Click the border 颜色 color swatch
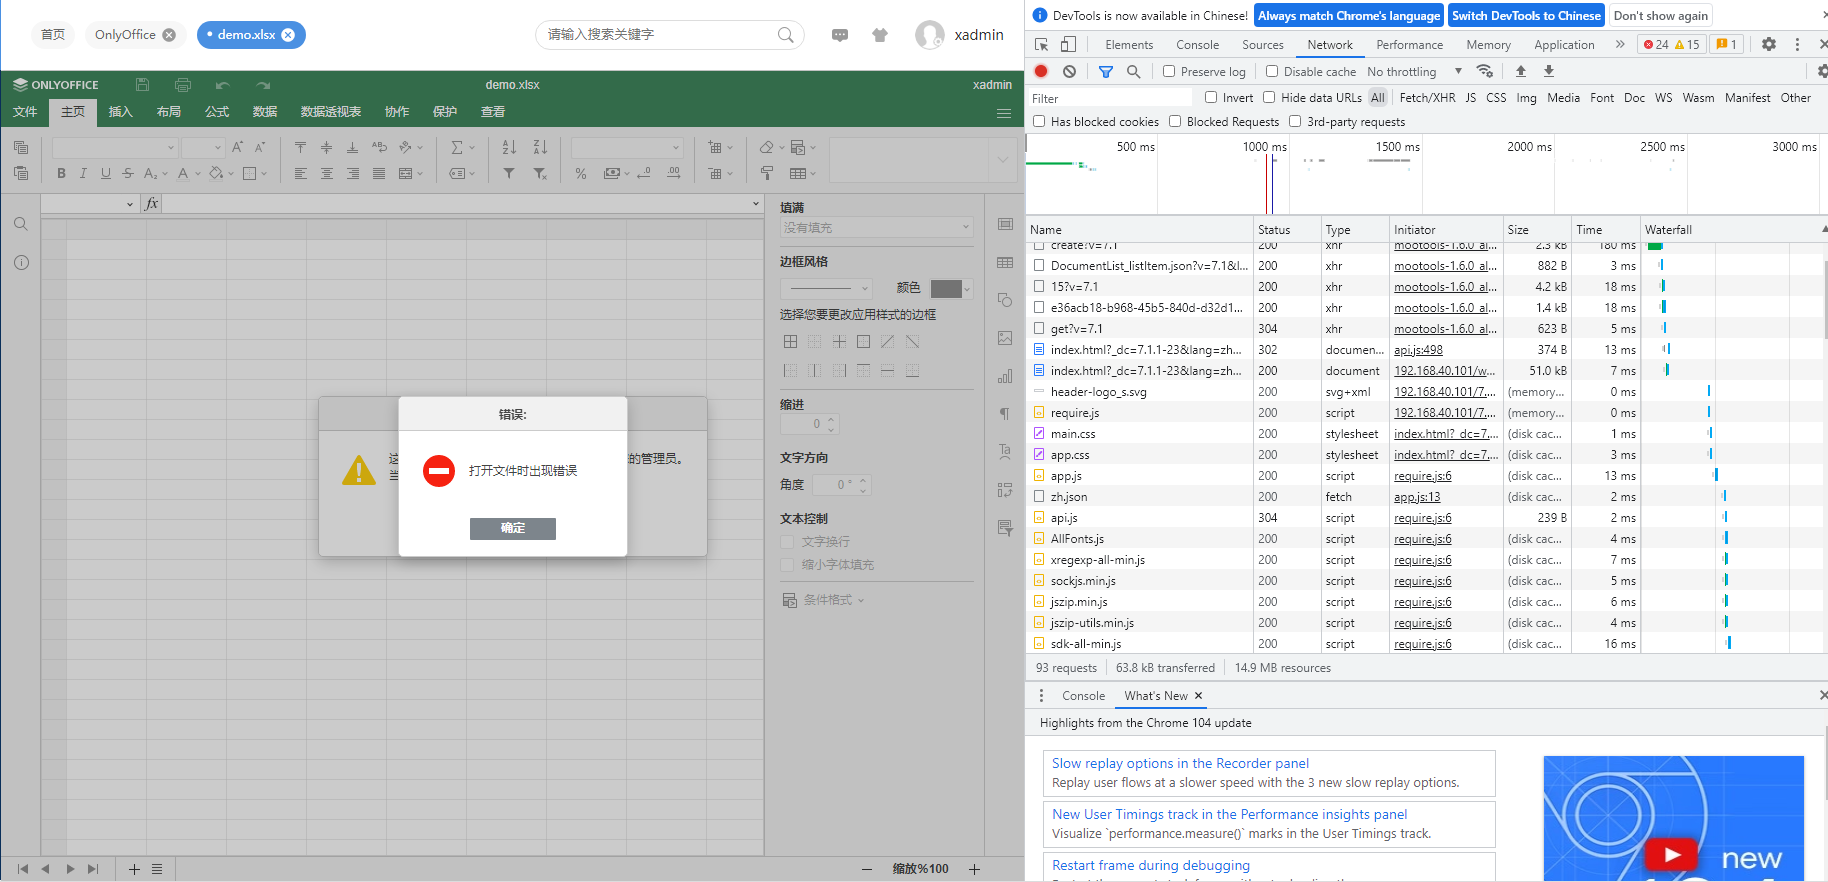1828x882 pixels. pyautogui.click(x=950, y=289)
